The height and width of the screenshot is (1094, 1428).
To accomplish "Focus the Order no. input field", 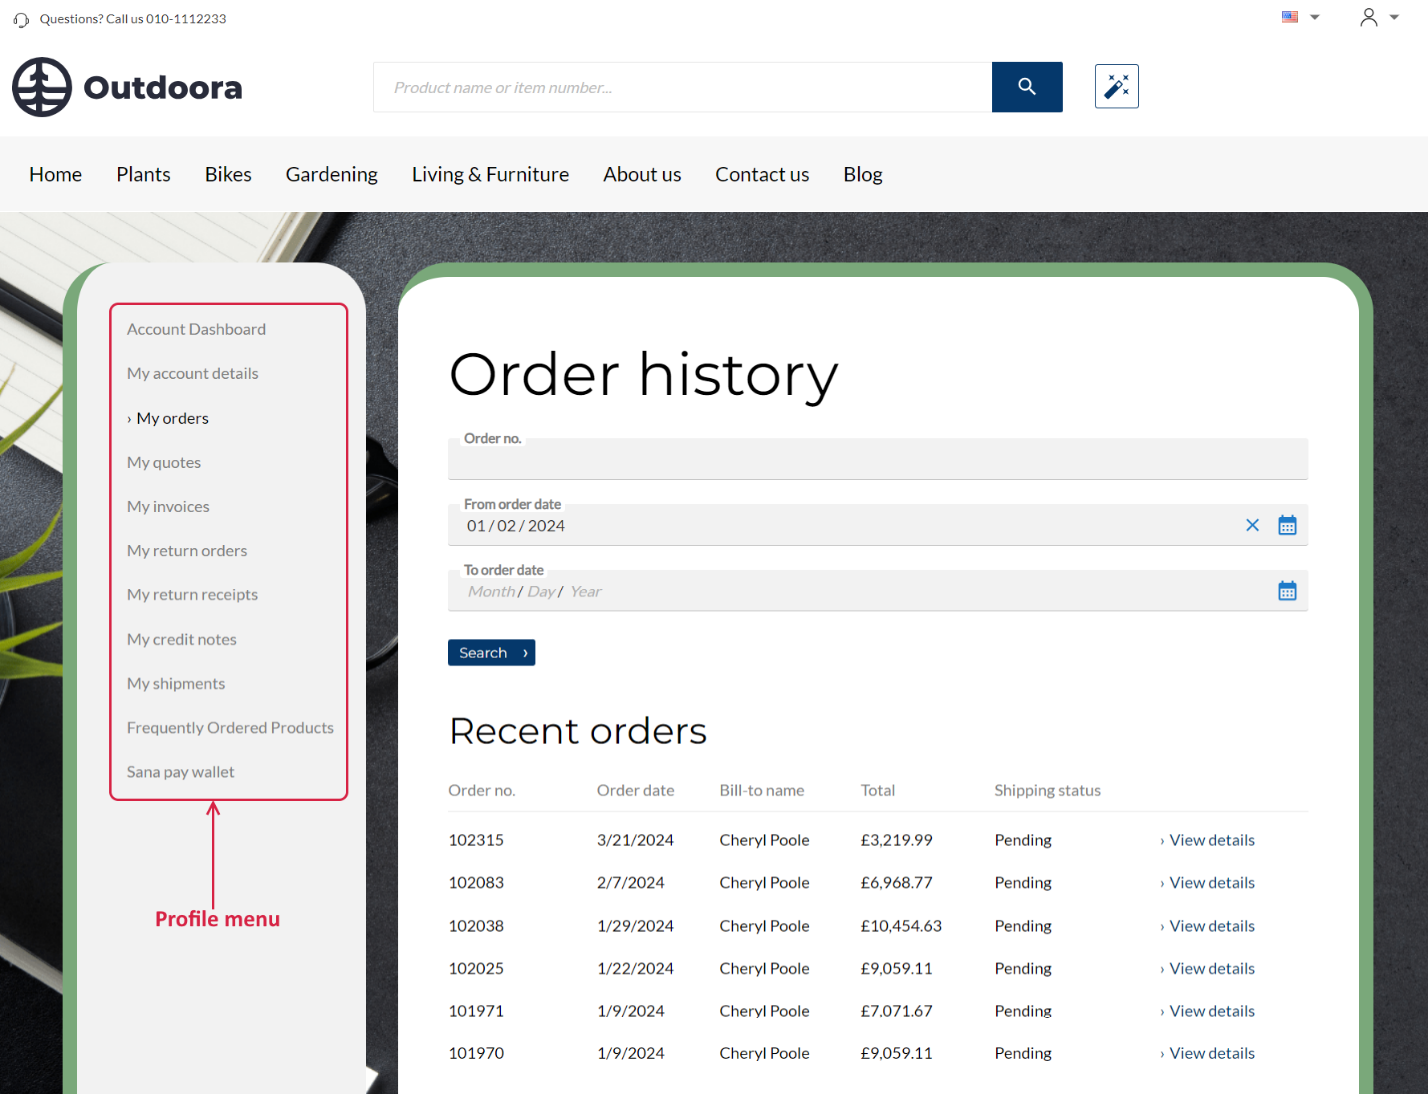I will tap(877, 462).
